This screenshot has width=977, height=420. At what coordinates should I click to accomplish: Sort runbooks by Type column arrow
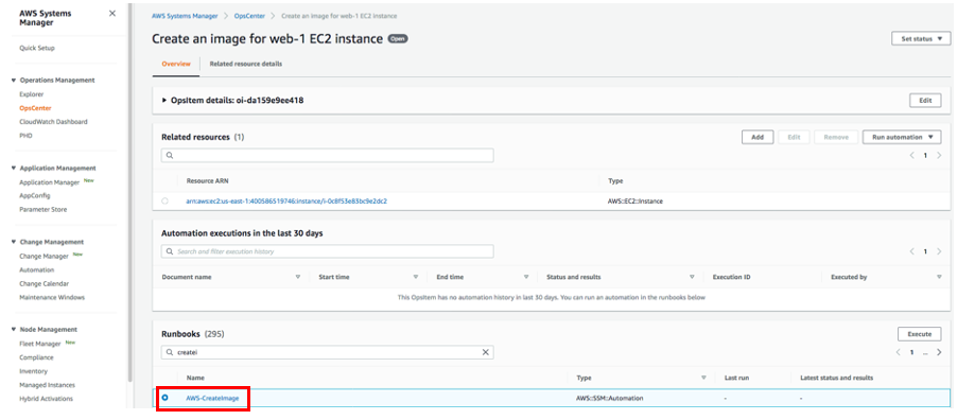pyautogui.click(x=703, y=378)
